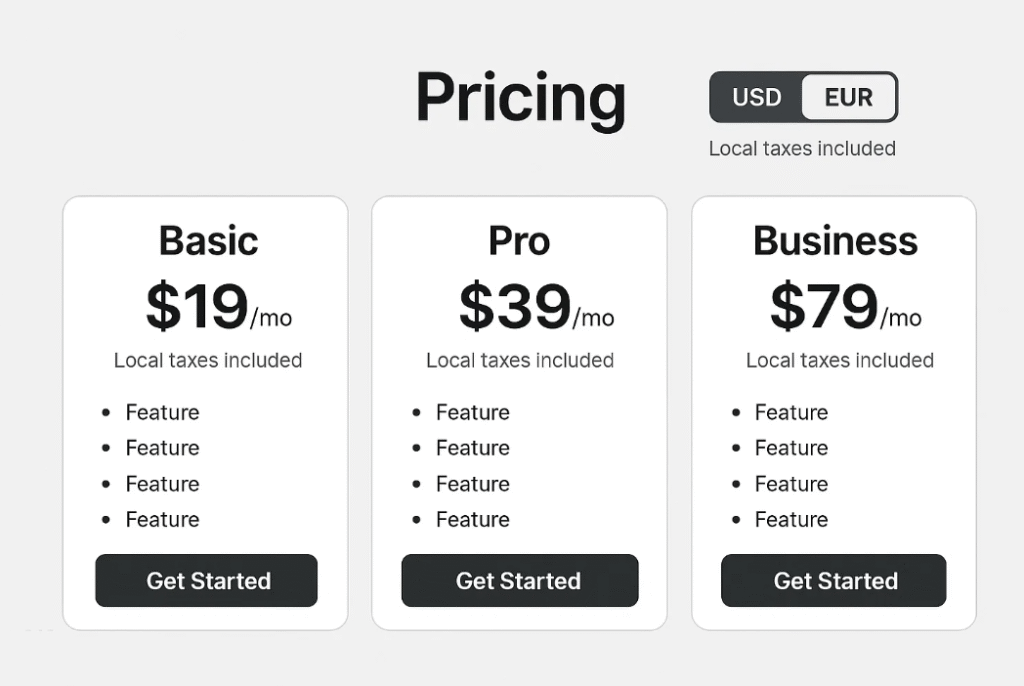Click the $39/mo price
Image resolution: width=1024 pixels, height=686 pixels.
point(537,306)
